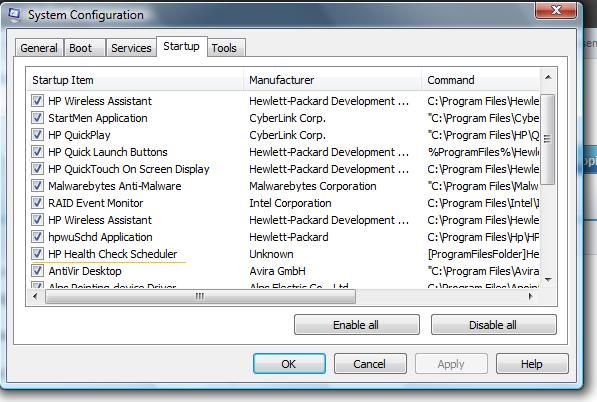
Task: Click the %ProgramFiles% command entry
Action: click(x=483, y=152)
